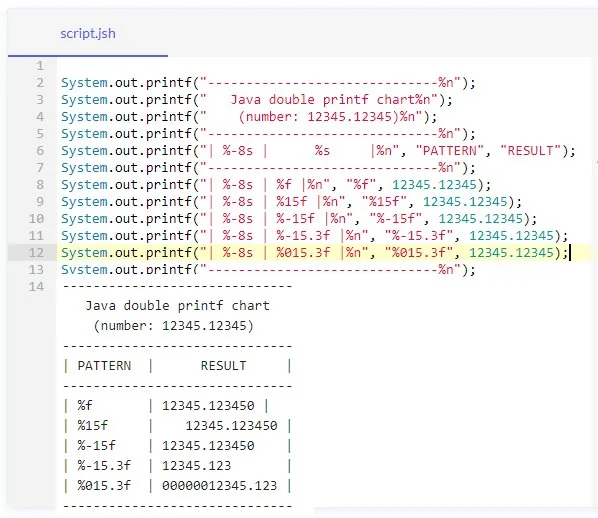Click line number 8 in the gutter
Image resolution: width=598 pixels, height=518 pixels.
(40, 185)
